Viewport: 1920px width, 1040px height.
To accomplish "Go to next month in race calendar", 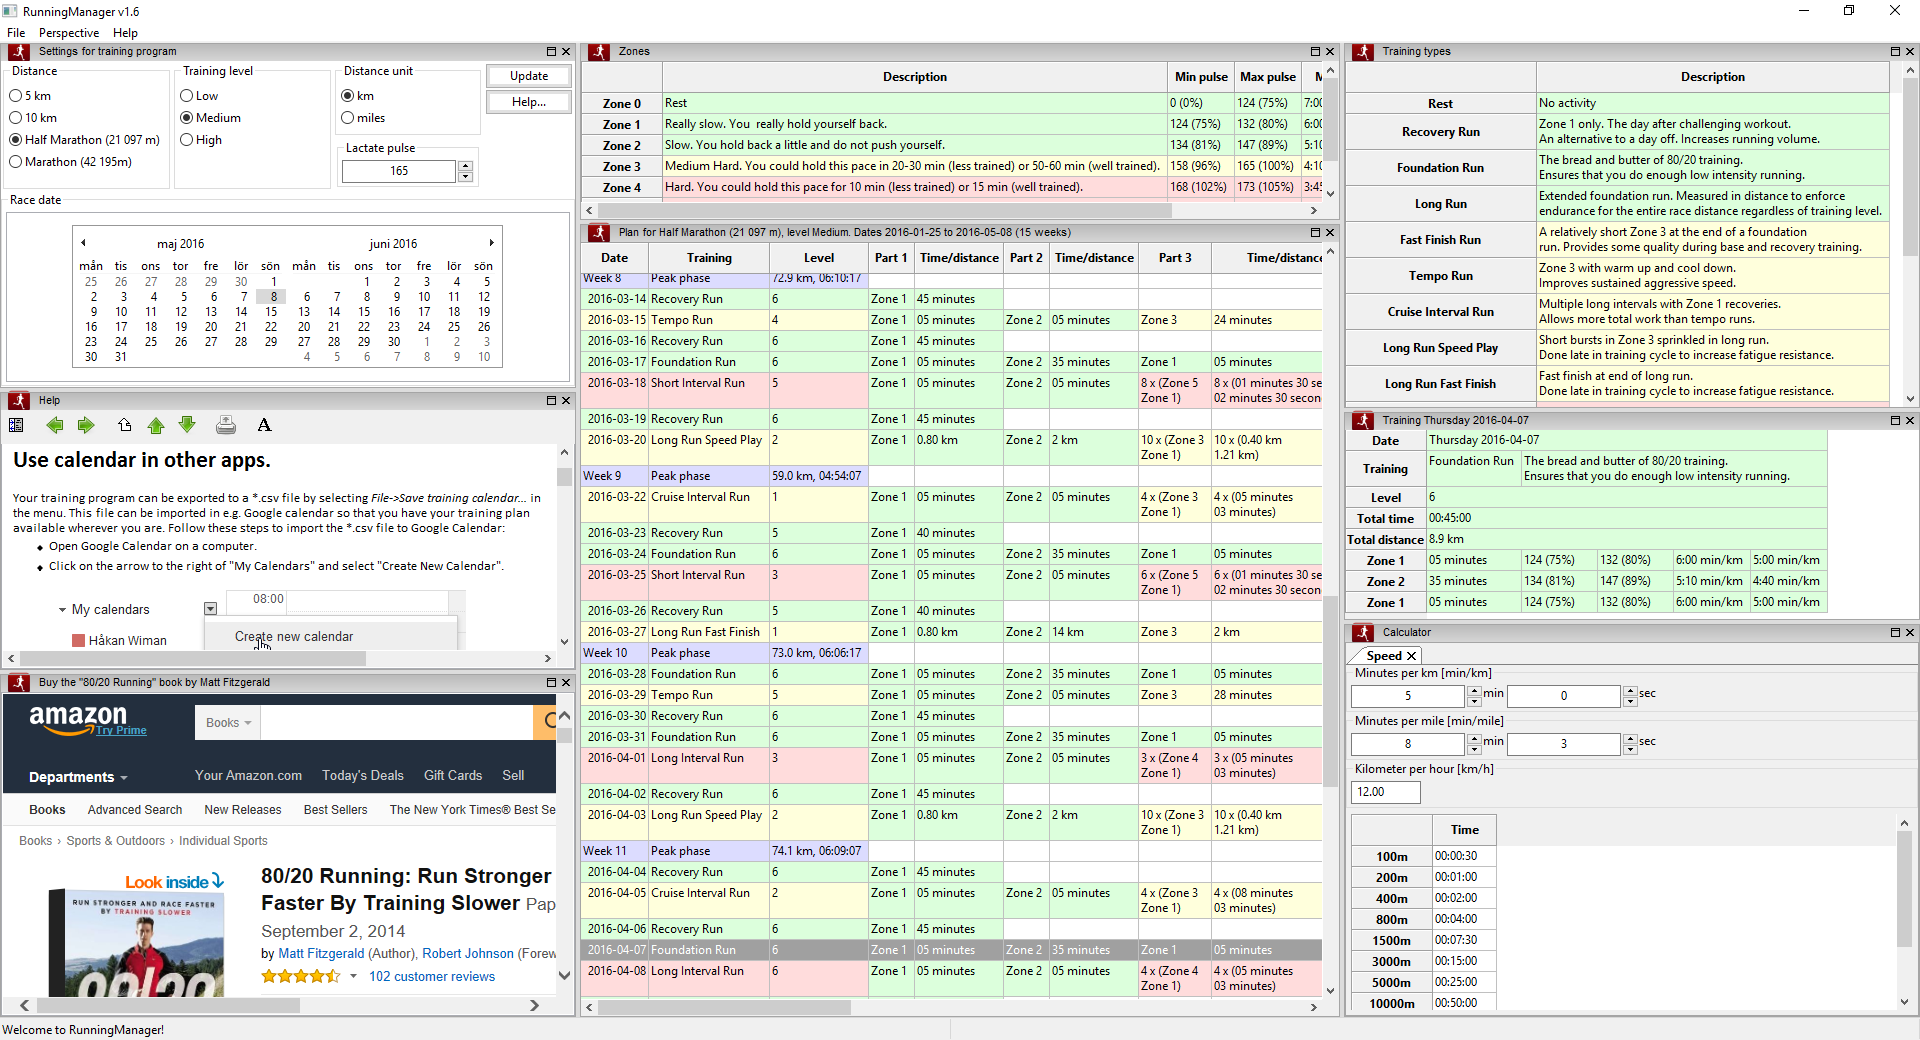I will pyautogui.click(x=491, y=243).
